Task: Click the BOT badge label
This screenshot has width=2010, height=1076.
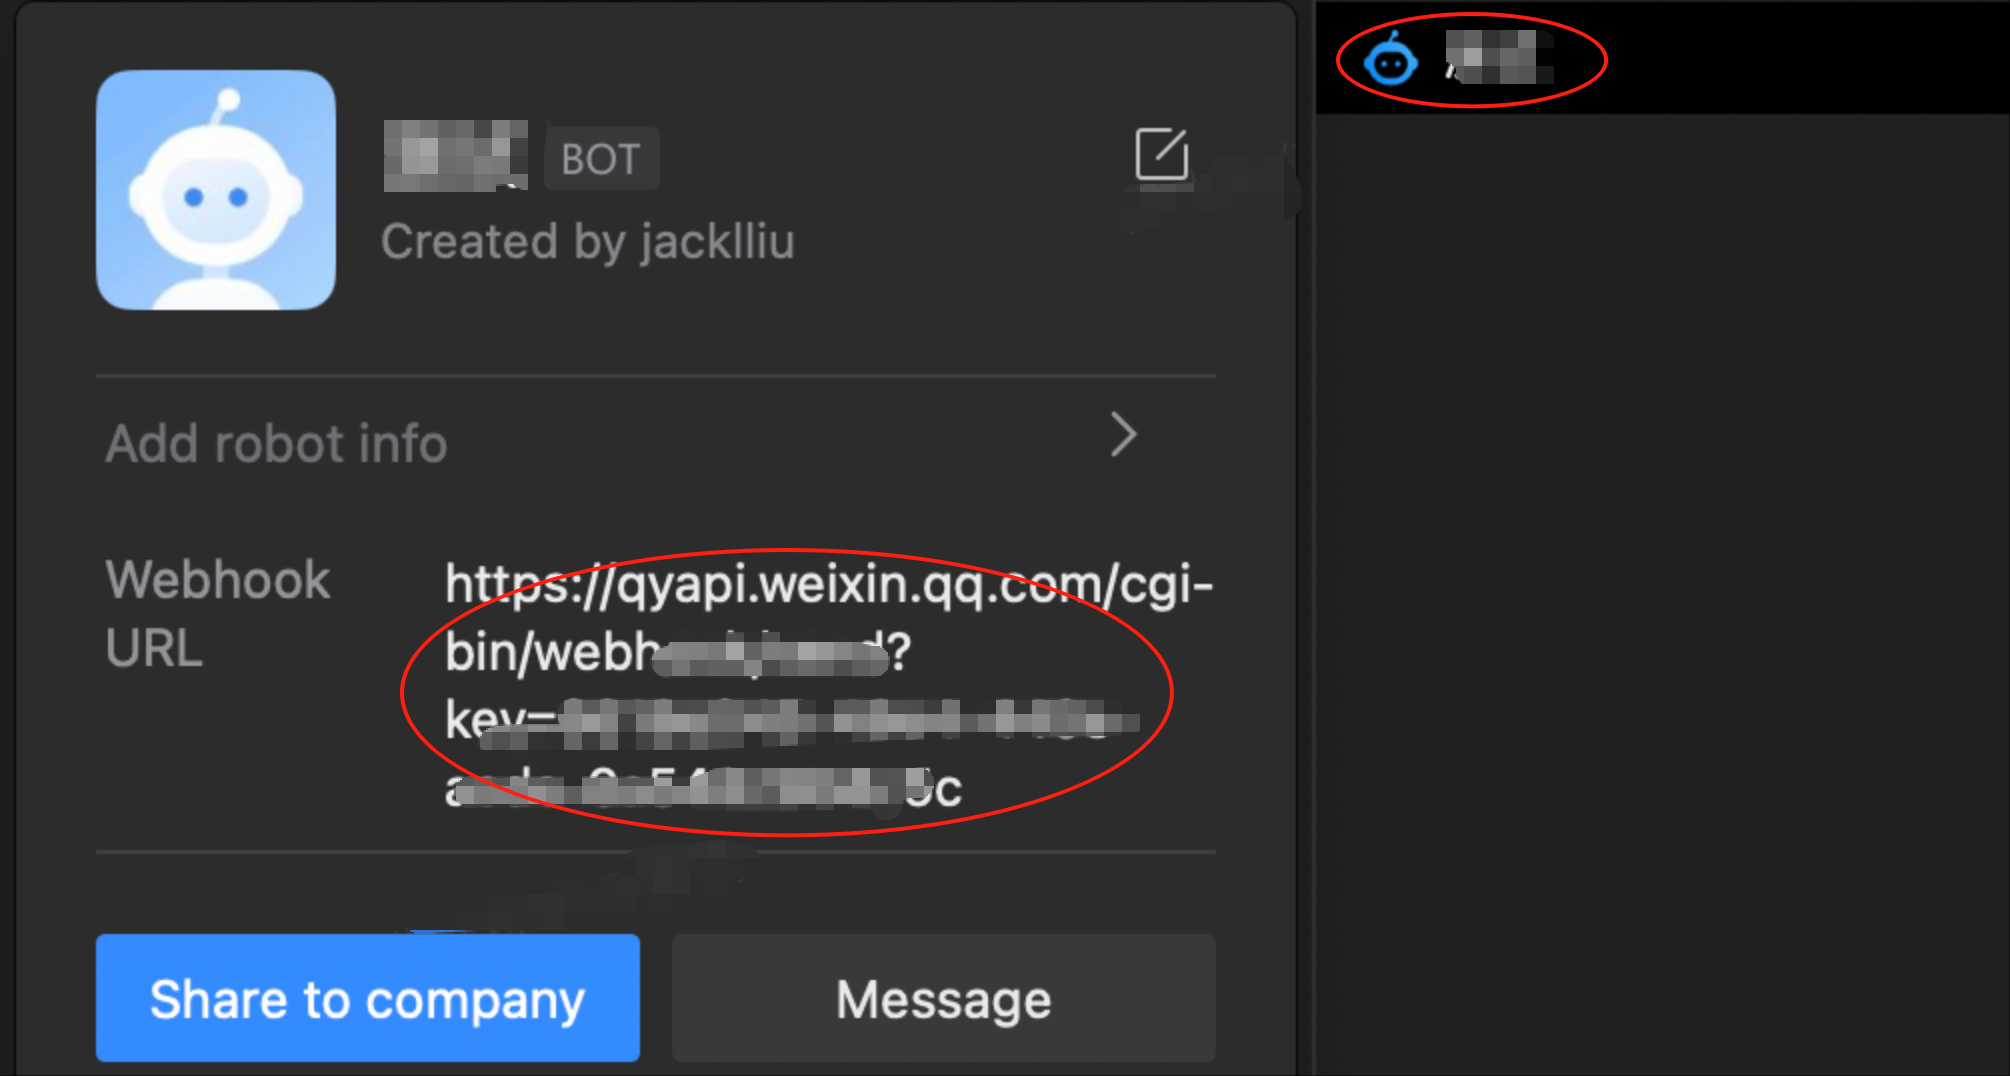Action: click(601, 158)
